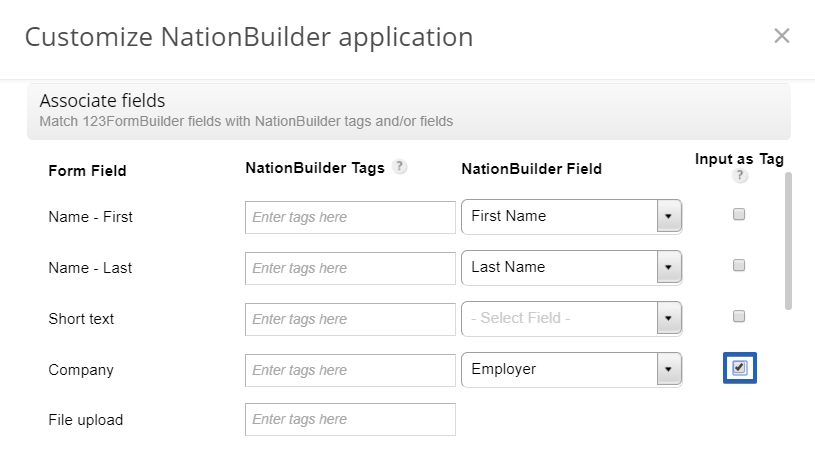815x468 pixels.
Task: Focus the tags input for Name - First
Action: point(350,217)
